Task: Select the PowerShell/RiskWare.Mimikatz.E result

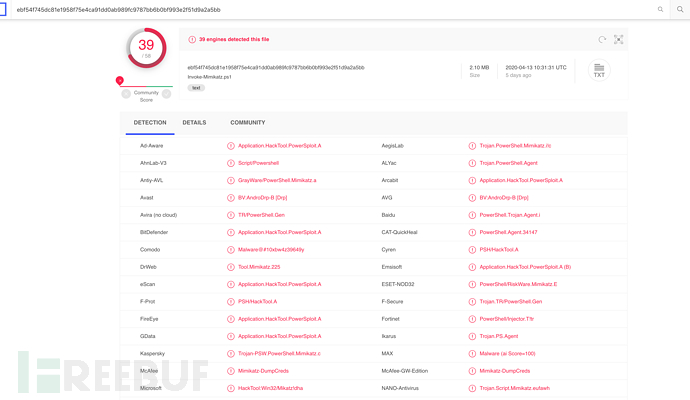Action: click(518, 284)
